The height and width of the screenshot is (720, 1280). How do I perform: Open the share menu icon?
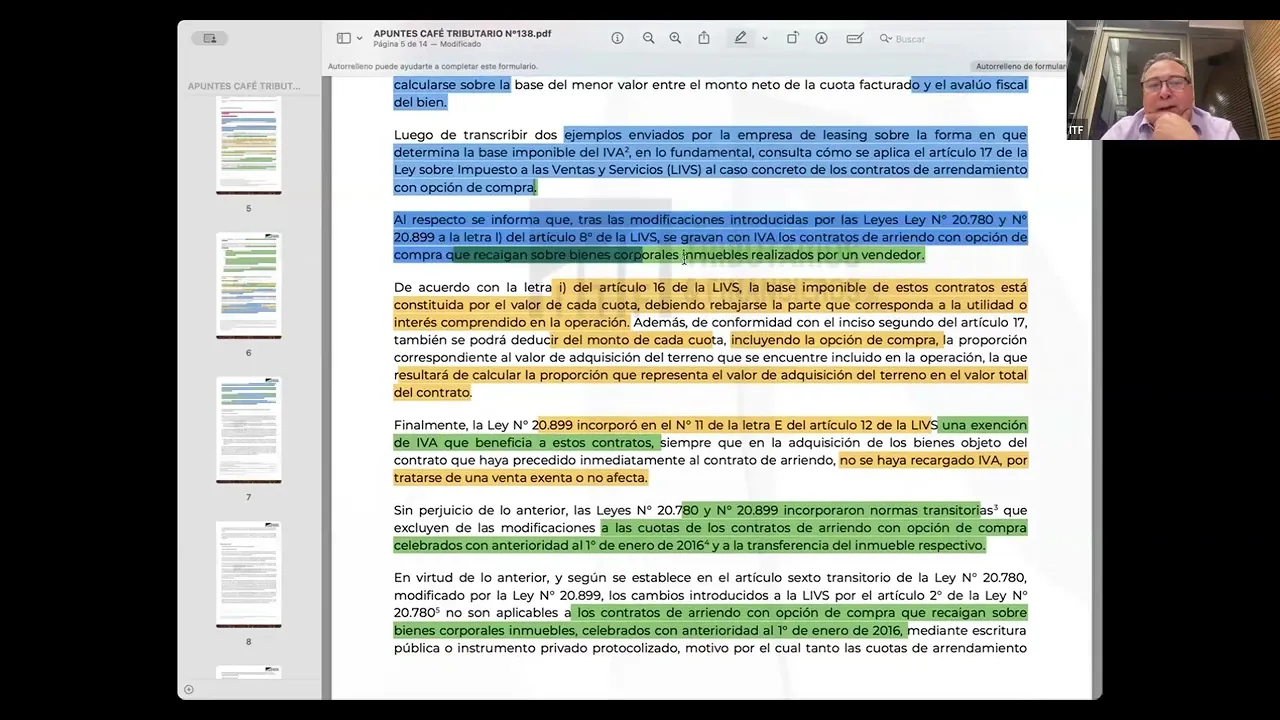[x=704, y=38]
